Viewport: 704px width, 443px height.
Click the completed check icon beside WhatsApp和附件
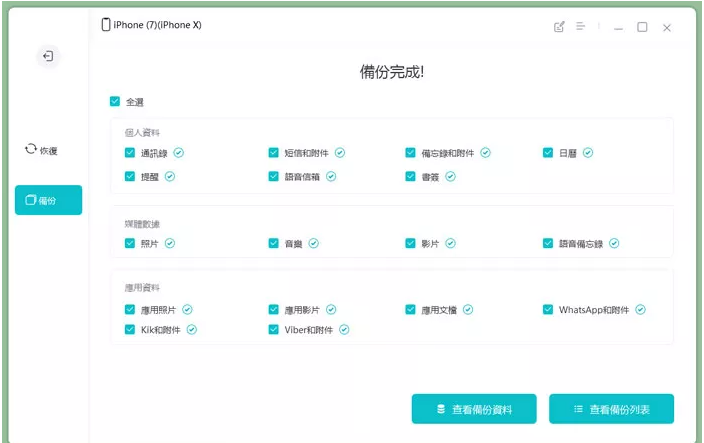(x=641, y=310)
